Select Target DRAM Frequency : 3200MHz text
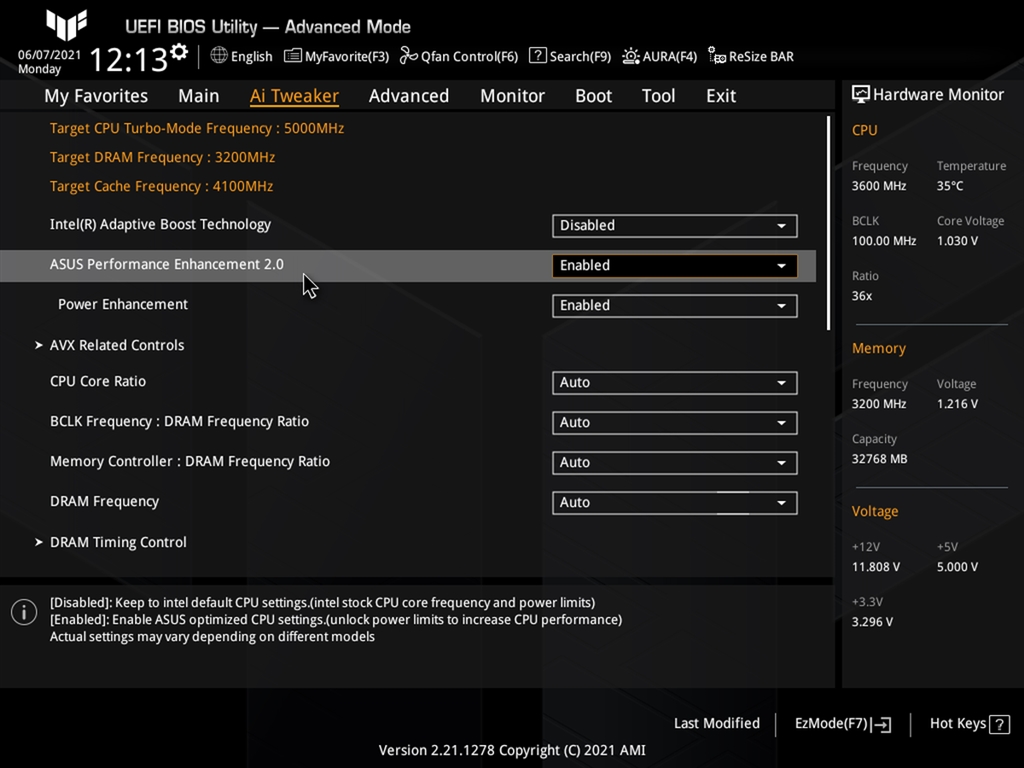 click(163, 157)
